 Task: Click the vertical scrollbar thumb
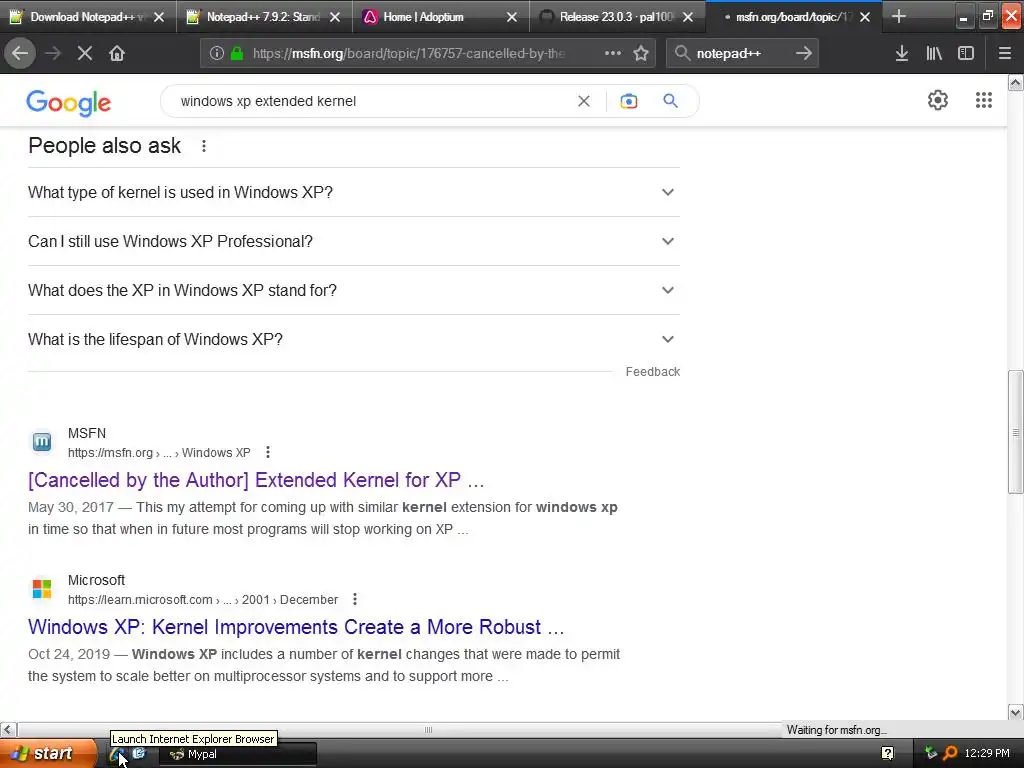pyautogui.click(x=1016, y=432)
